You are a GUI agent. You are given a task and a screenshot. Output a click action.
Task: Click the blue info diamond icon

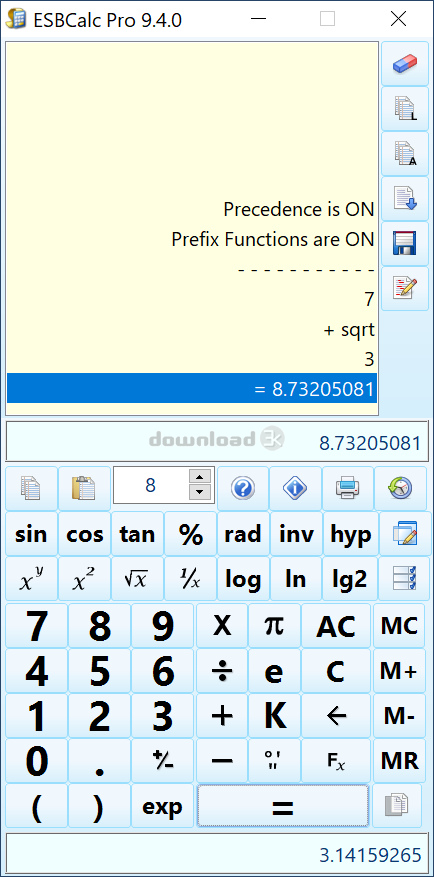pyautogui.click(x=295, y=488)
